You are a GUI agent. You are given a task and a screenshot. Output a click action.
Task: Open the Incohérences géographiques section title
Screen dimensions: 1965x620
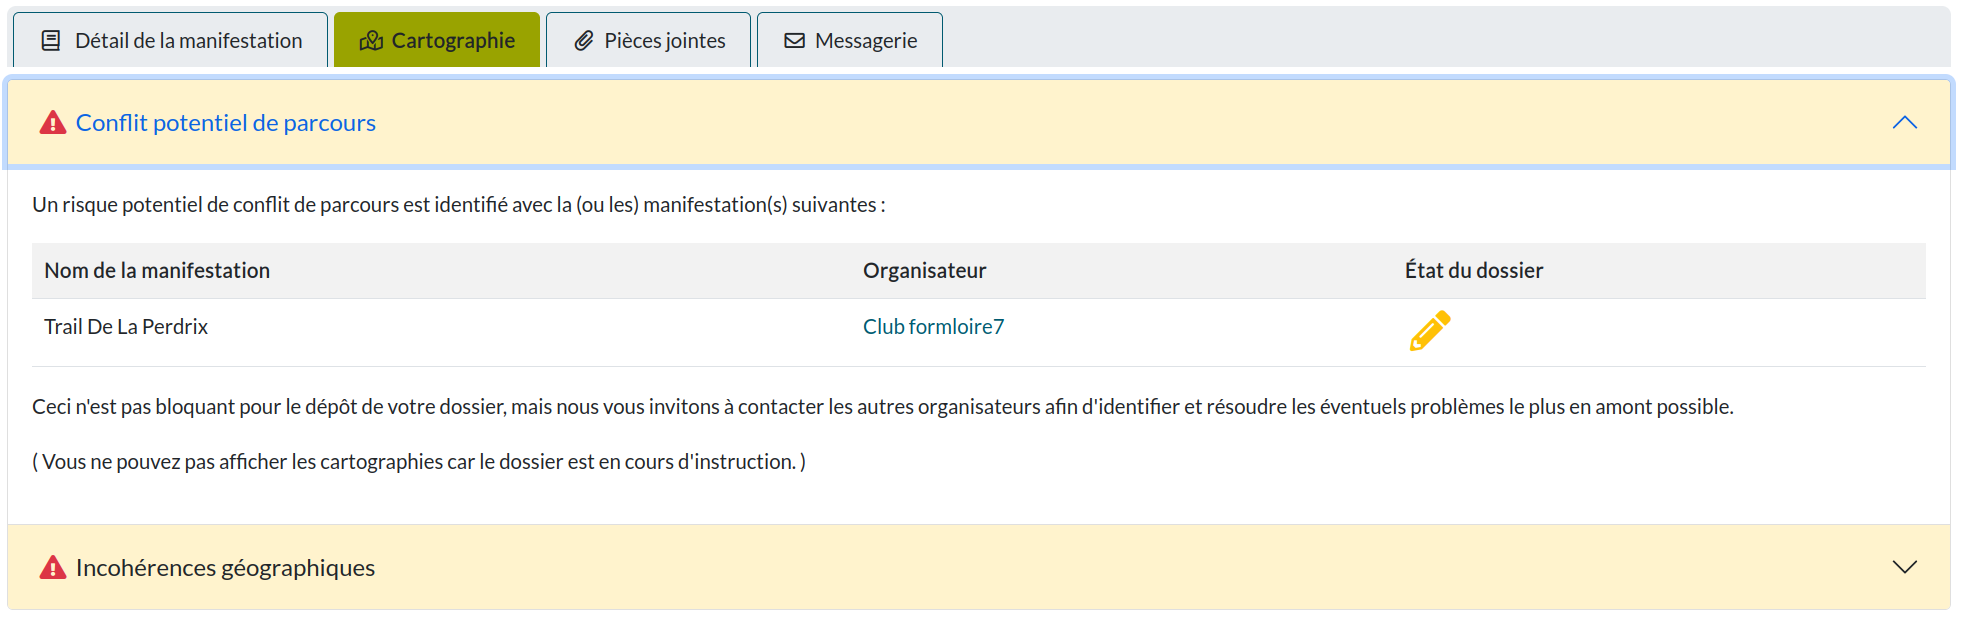point(225,568)
